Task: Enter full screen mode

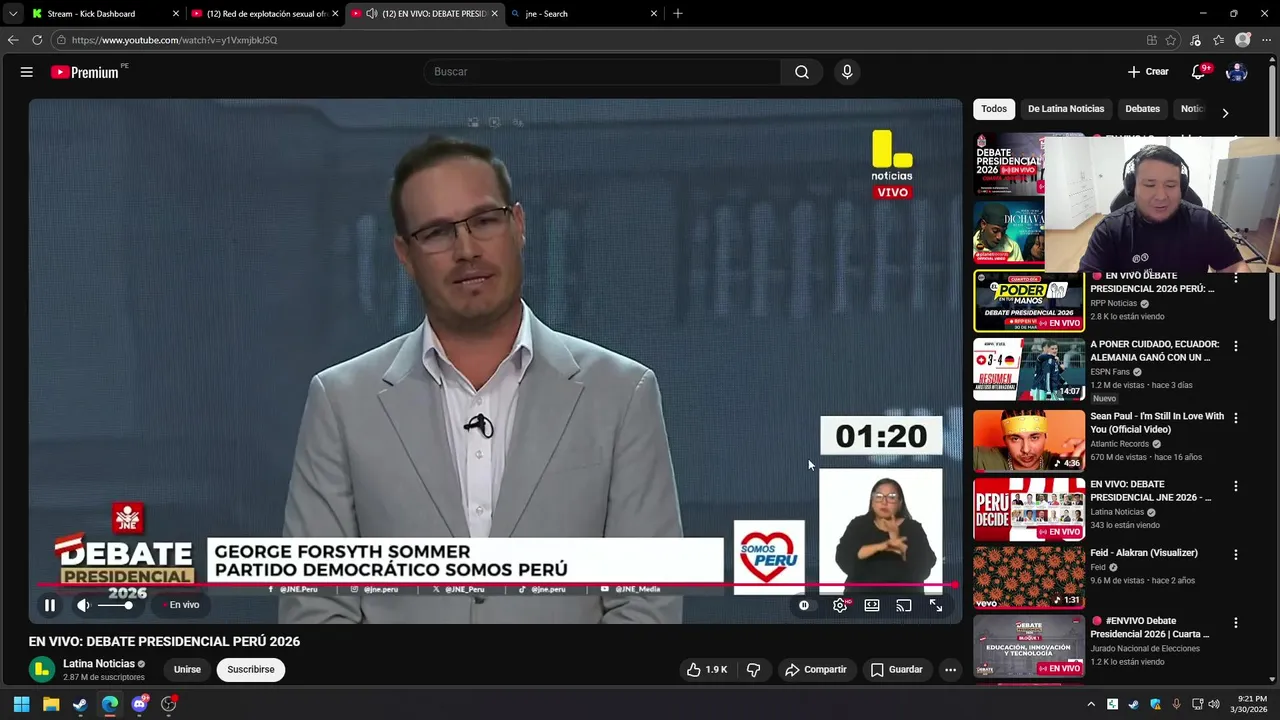Action: tap(936, 605)
